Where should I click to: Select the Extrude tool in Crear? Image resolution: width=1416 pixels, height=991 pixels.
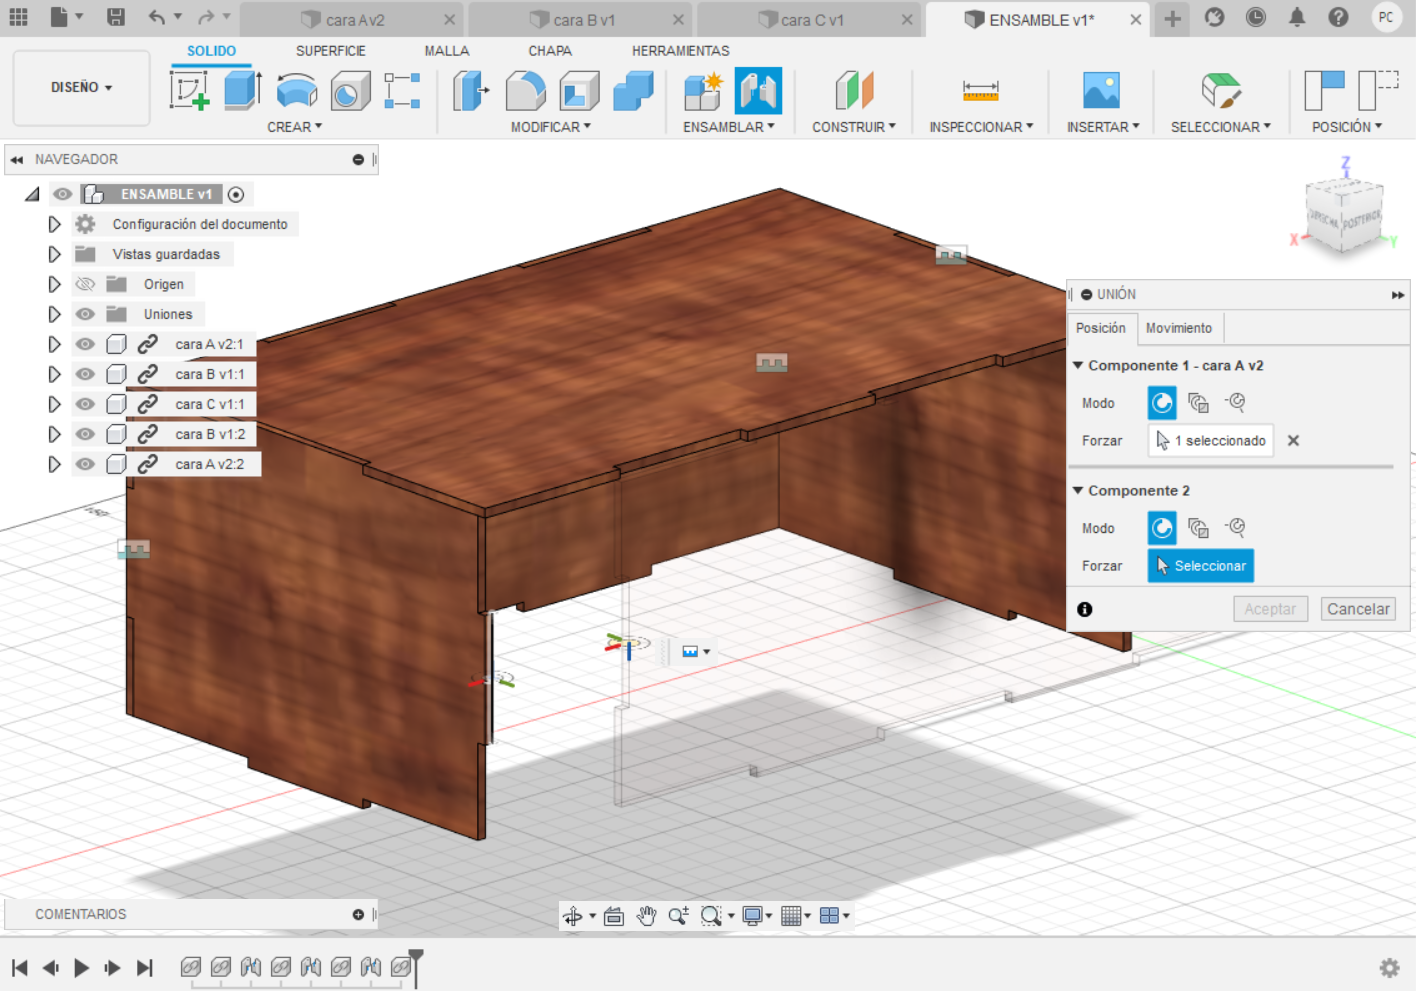(242, 91)
